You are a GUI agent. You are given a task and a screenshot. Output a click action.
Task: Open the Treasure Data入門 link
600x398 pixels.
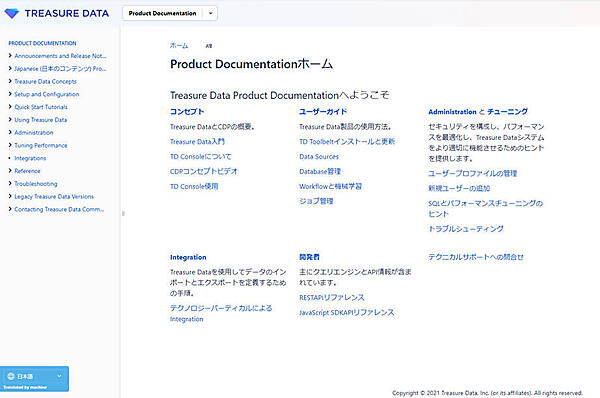[197, 142]
